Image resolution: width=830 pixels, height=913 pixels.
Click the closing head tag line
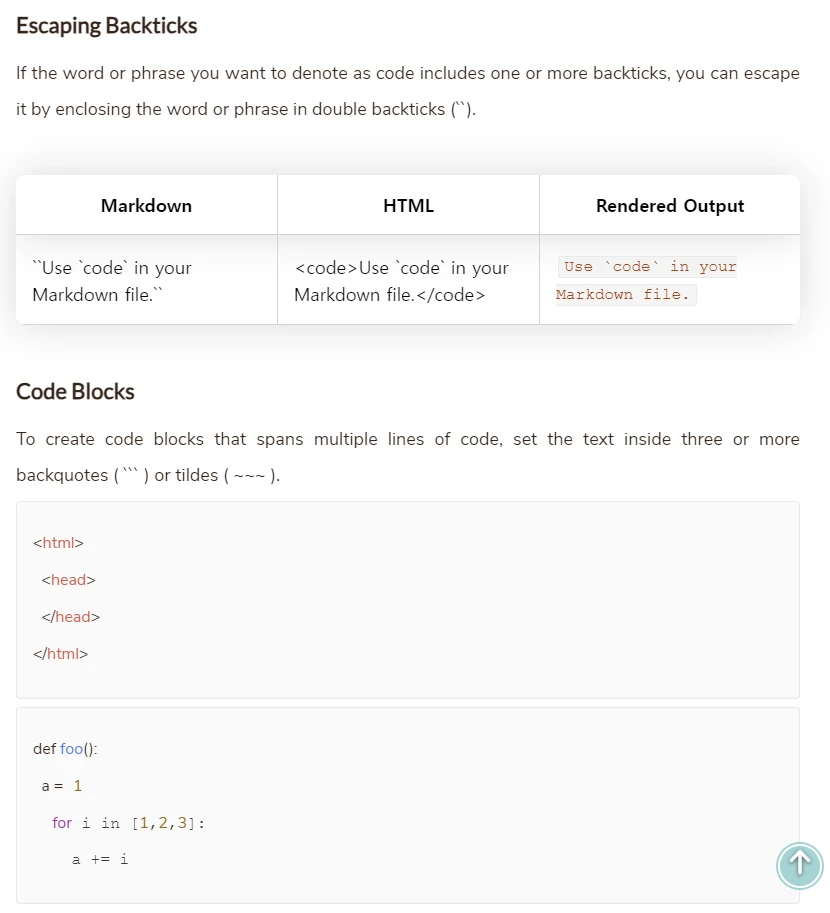coord(70,617)
